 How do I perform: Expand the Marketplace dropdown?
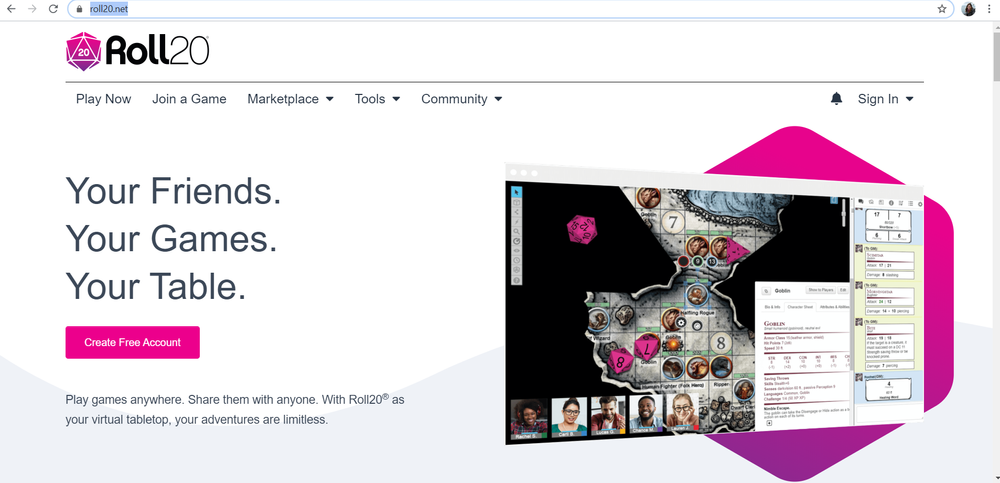click(291, 99)
